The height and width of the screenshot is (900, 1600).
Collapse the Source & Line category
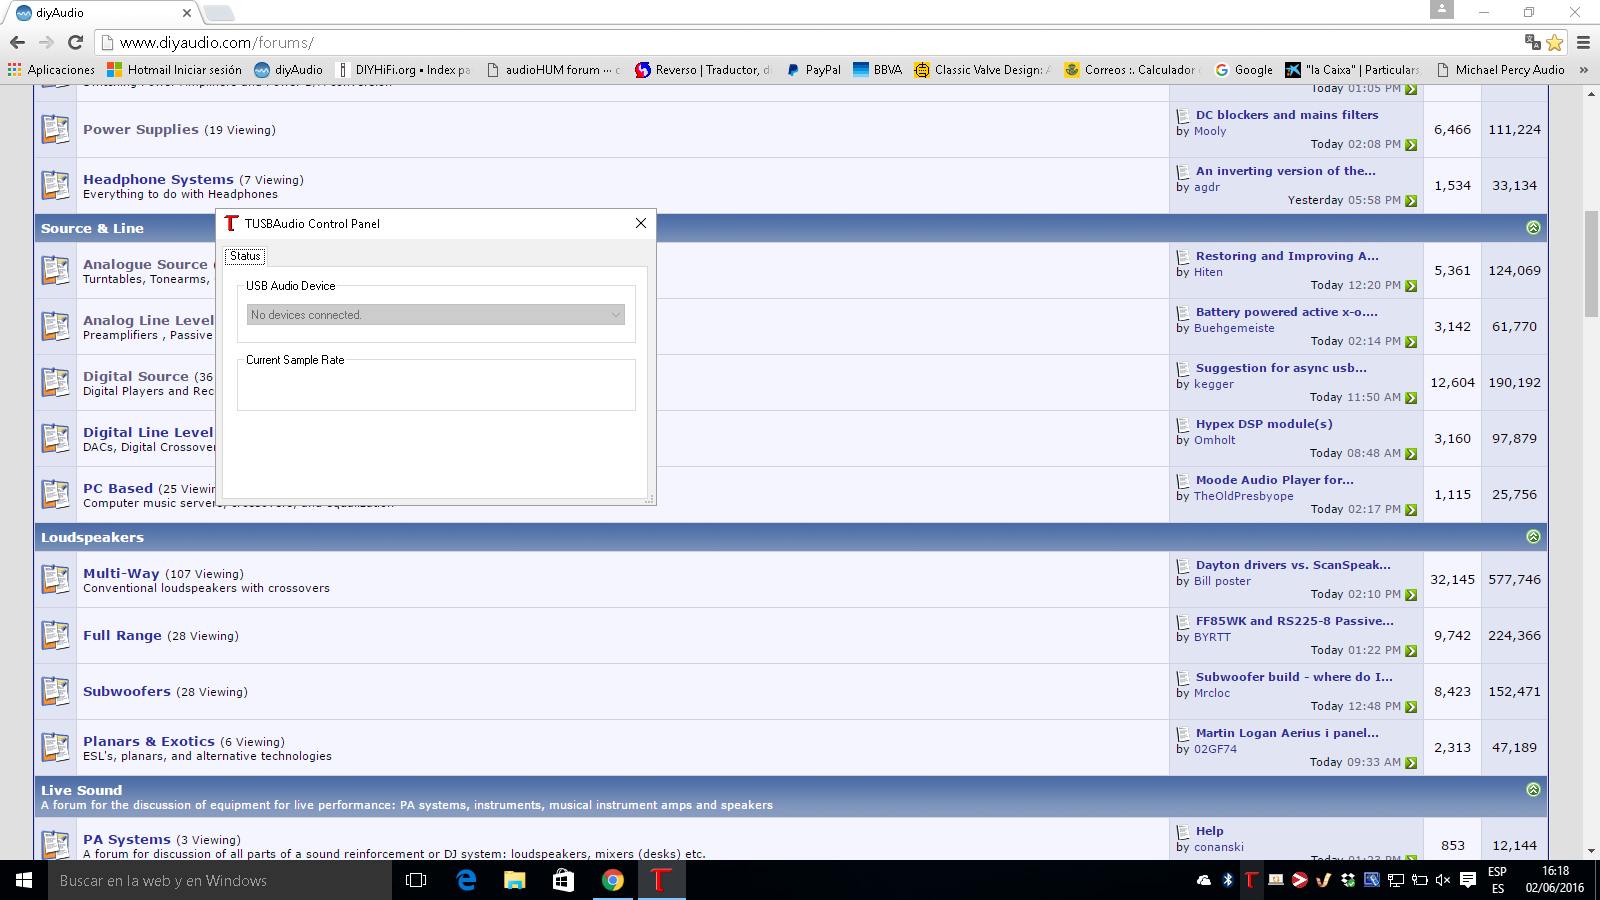pos(1533,228)
